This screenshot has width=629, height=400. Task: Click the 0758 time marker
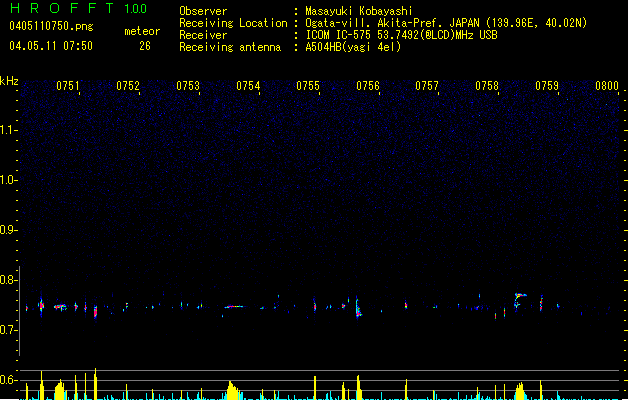[487, 86]
